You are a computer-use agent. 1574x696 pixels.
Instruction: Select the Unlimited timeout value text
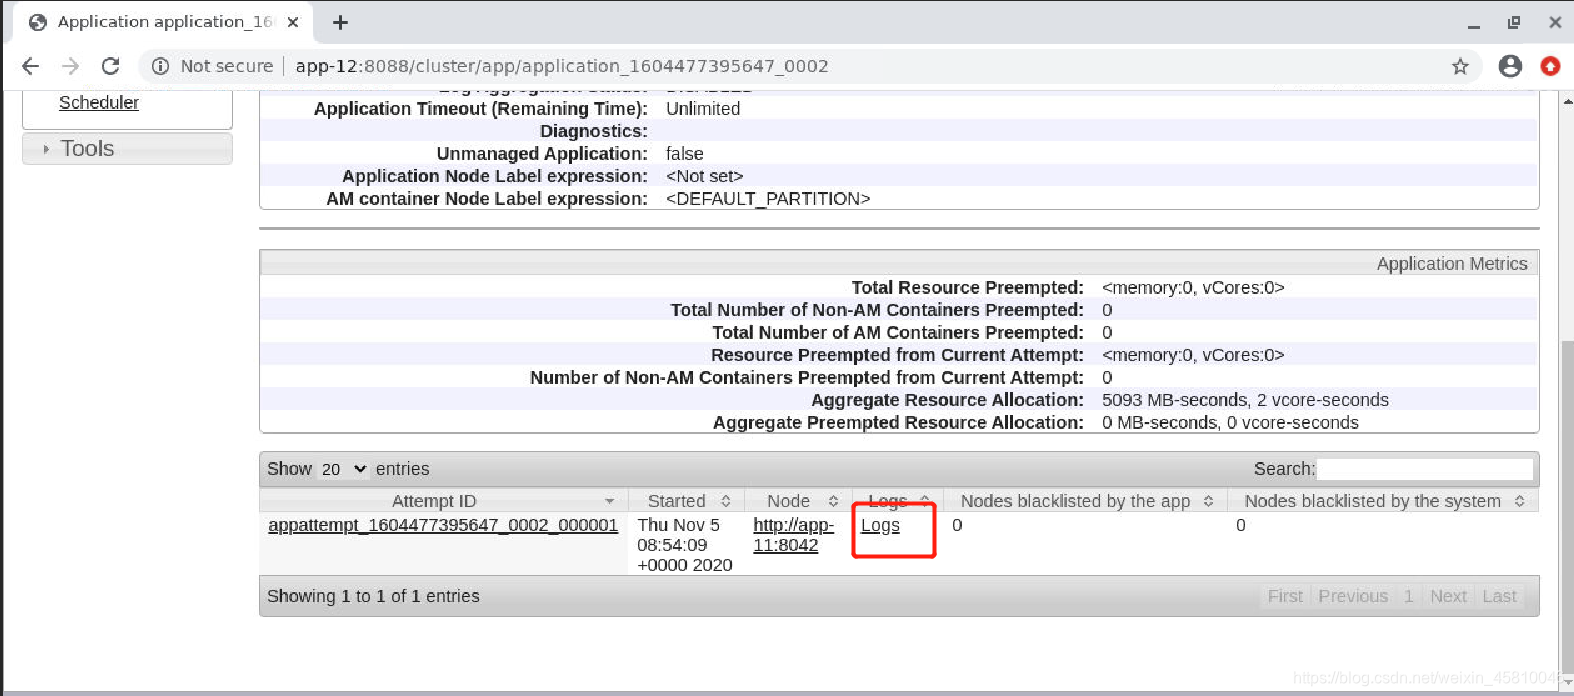point(703,109)
